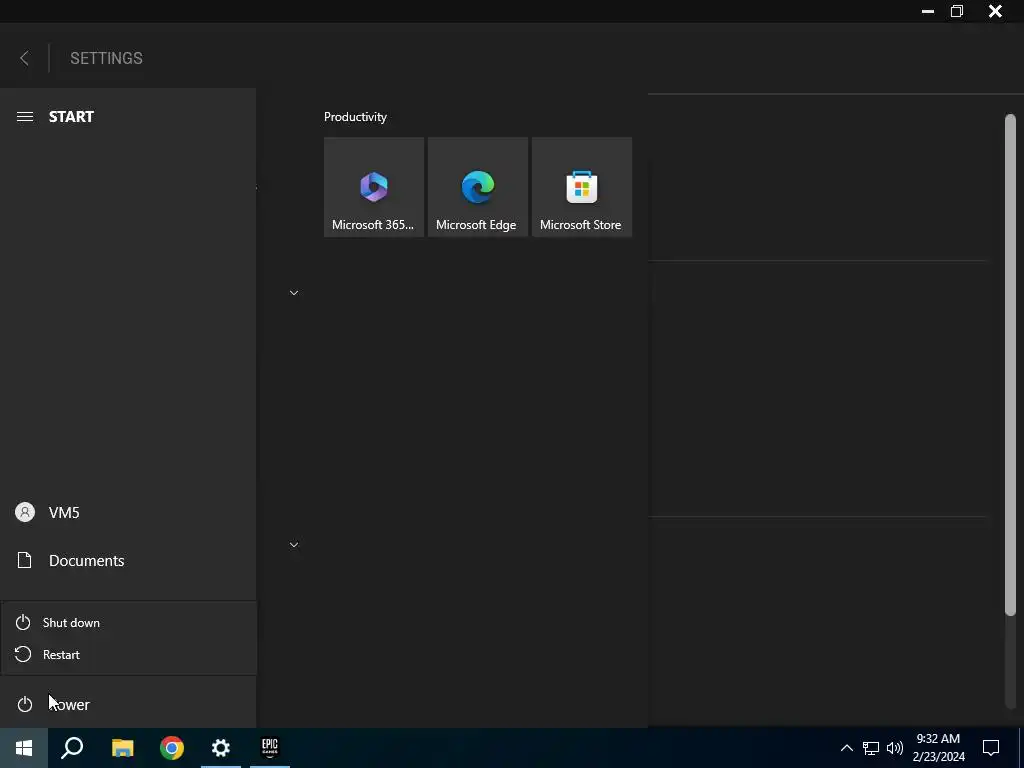
Task: Launch Google Chrome from taskbar
Action: coord(172,748)
